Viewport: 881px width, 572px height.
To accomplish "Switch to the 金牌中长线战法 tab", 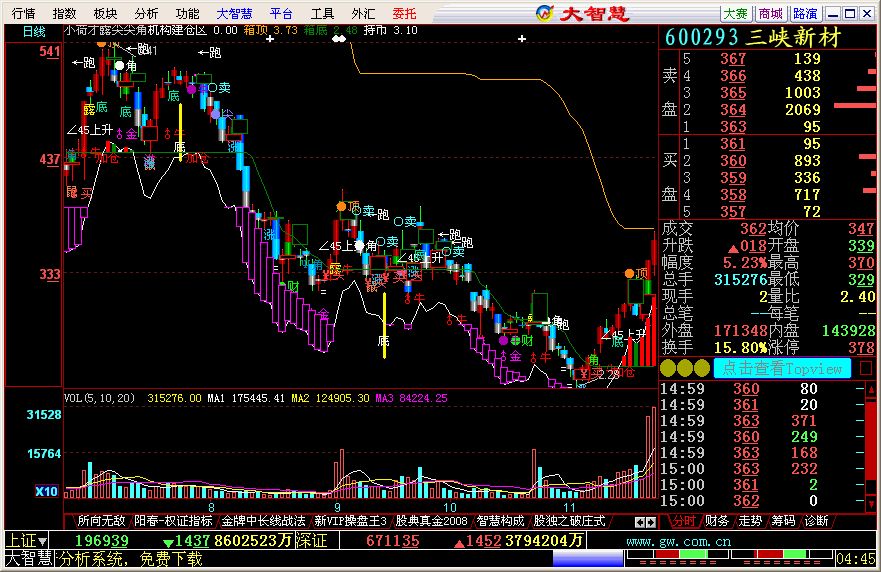I will [263, 521].
